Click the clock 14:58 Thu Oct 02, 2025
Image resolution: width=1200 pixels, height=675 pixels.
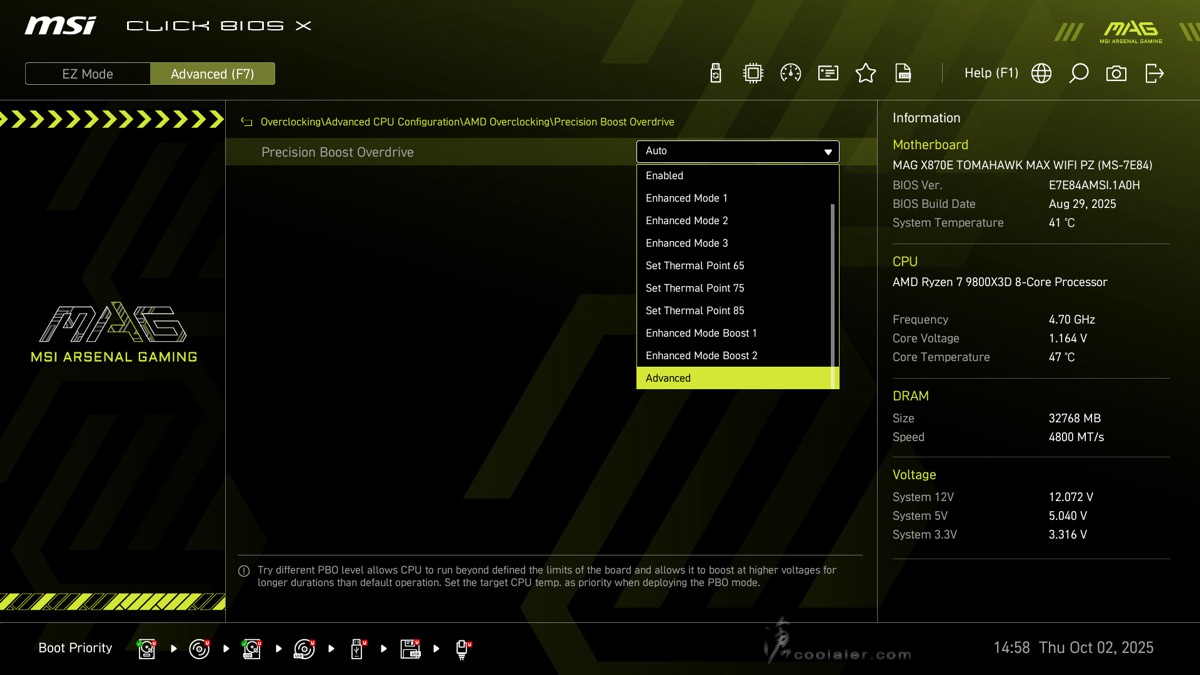point(1073,648)
